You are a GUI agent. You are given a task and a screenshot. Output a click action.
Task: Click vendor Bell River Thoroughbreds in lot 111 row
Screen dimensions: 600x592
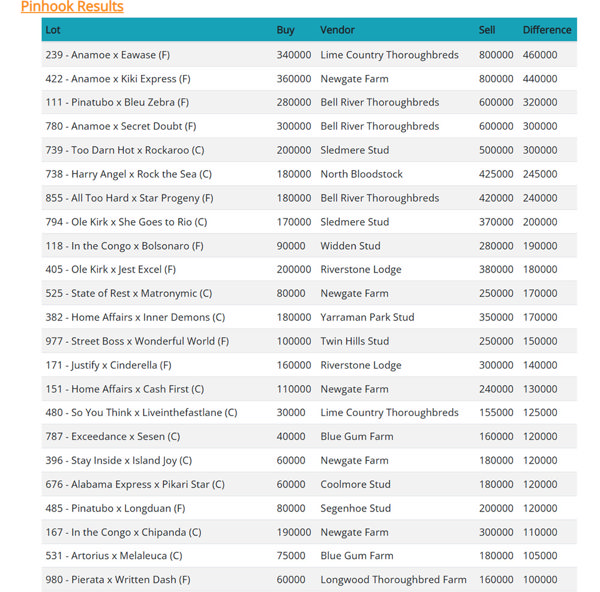[380, 103]
